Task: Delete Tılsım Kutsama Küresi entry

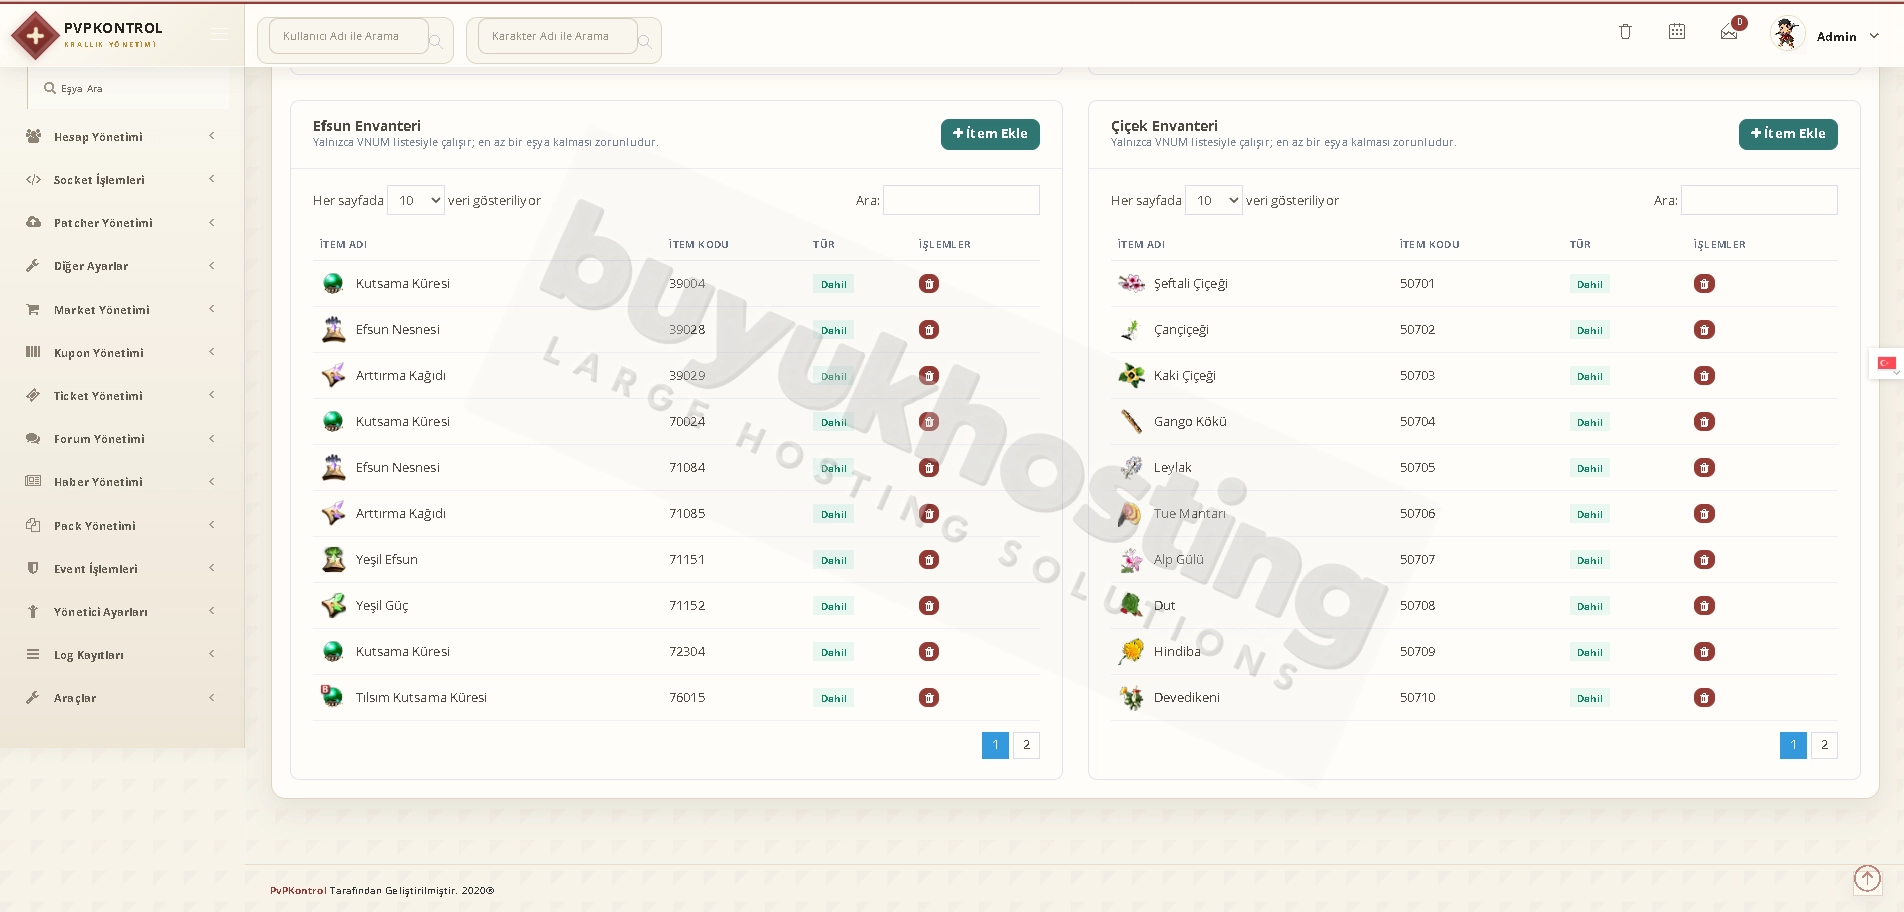Action: coord(929,698)
